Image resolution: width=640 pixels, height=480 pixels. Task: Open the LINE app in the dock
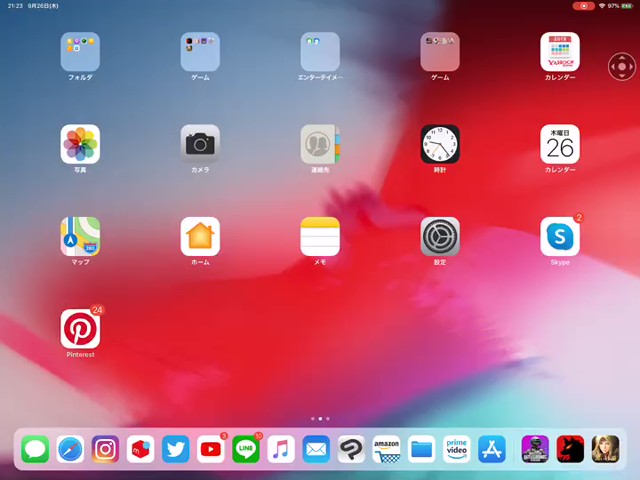coord(246,449)
